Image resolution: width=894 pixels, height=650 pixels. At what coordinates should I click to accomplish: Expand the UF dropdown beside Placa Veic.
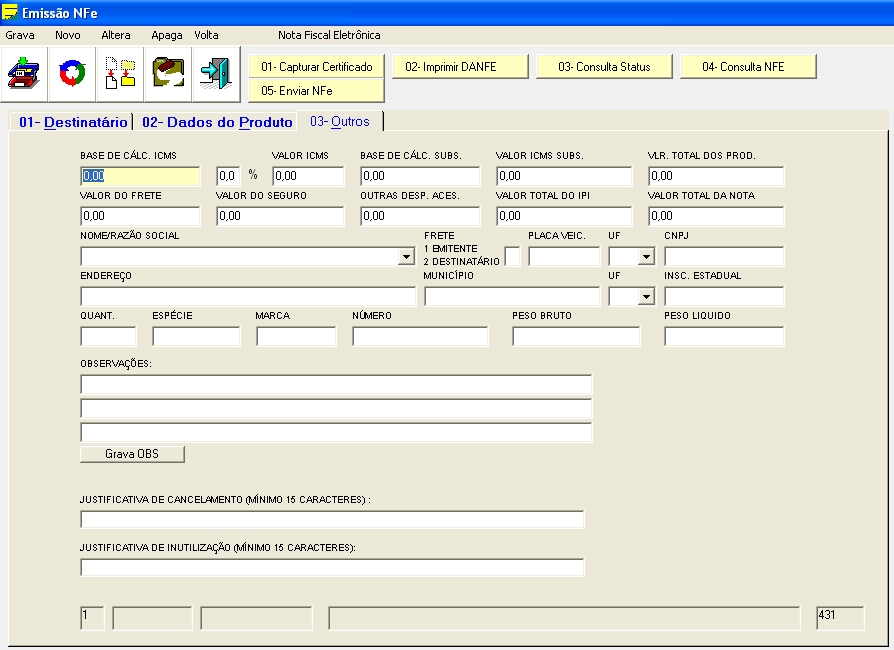click(x=646, y=257)
